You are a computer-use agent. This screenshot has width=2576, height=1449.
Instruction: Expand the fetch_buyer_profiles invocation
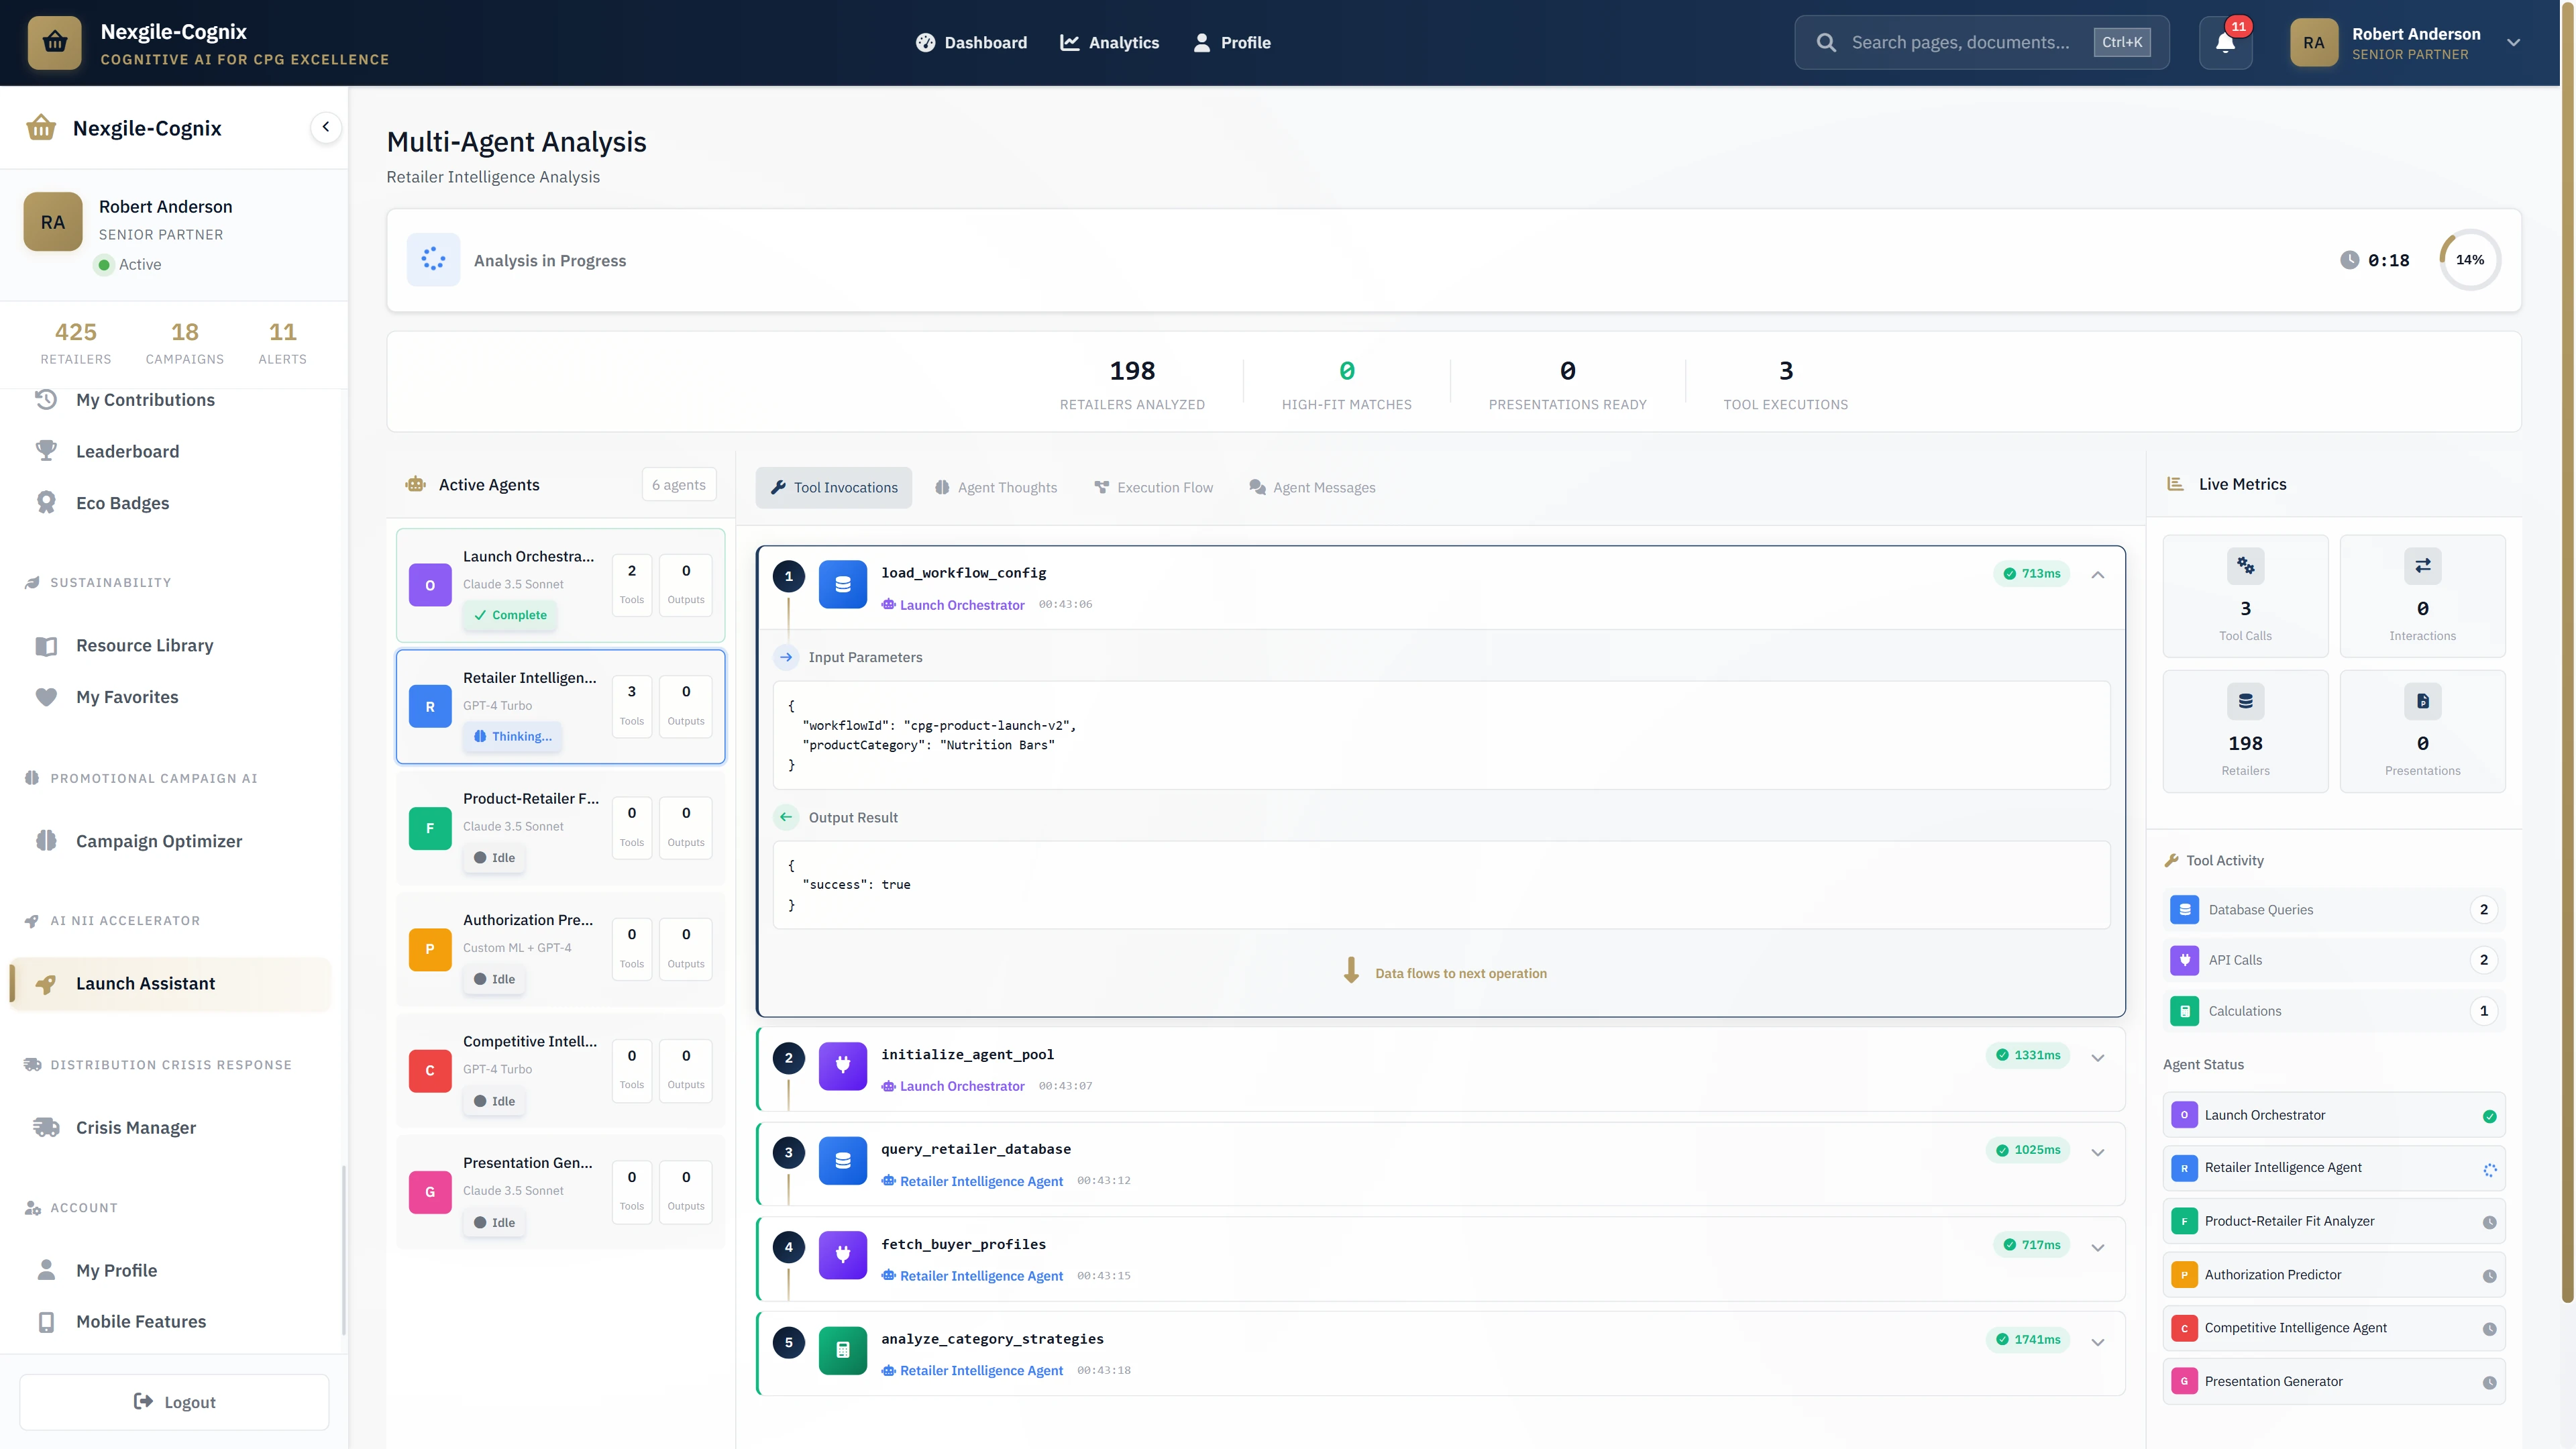(x=2098, y=1247)
